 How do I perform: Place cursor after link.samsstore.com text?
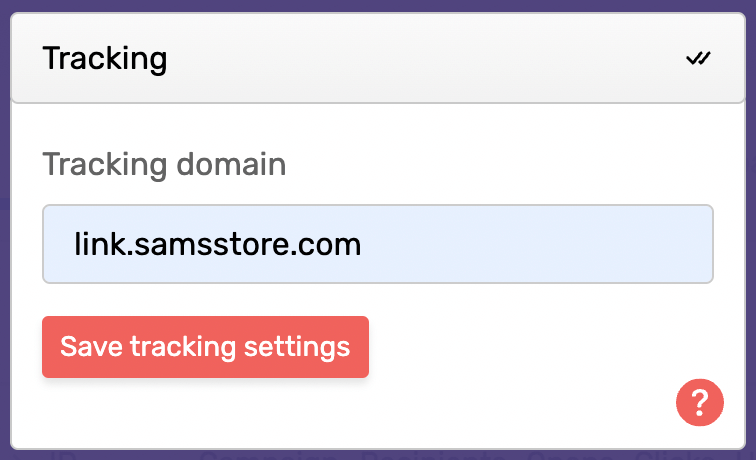pos(362,244)
